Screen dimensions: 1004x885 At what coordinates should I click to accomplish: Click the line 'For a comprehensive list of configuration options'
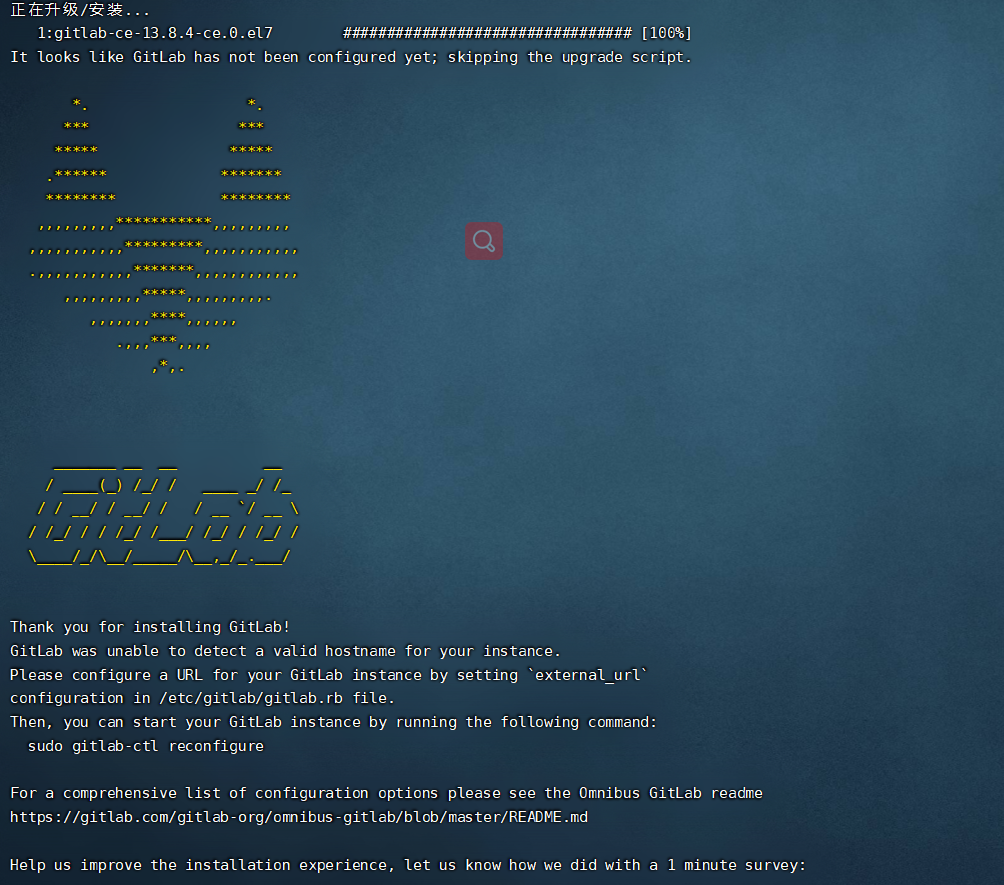(x=386, y=793)
